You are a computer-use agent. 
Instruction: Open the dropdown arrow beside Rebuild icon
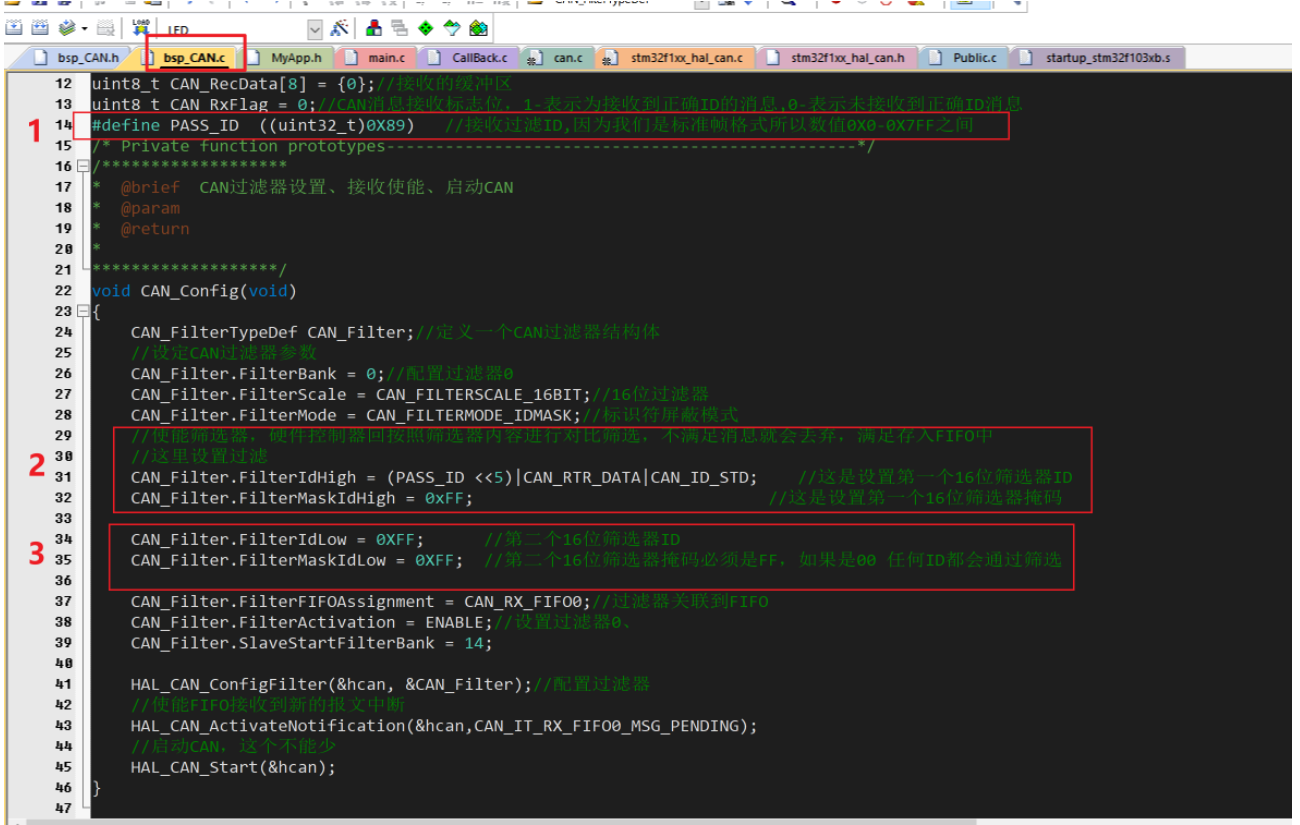[x=85, y=28]
